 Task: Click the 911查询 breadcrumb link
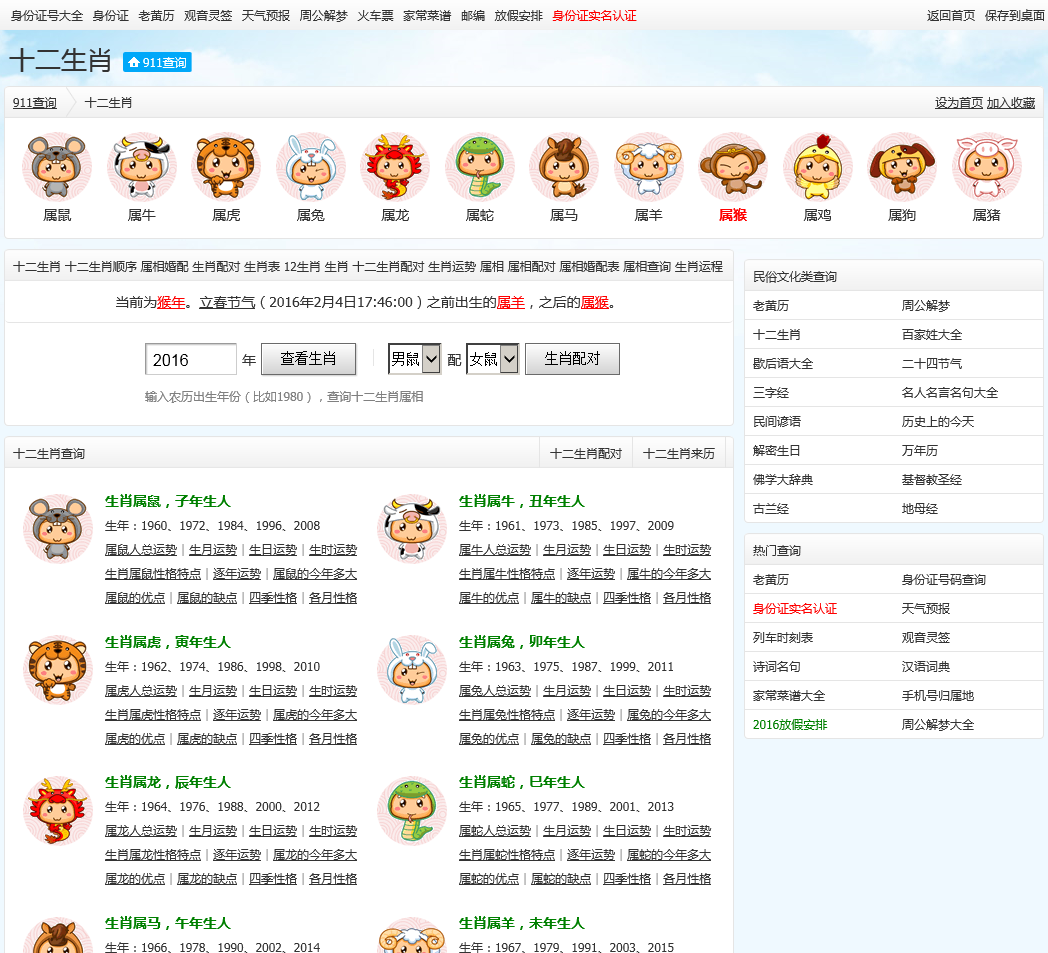click(35, 103)
